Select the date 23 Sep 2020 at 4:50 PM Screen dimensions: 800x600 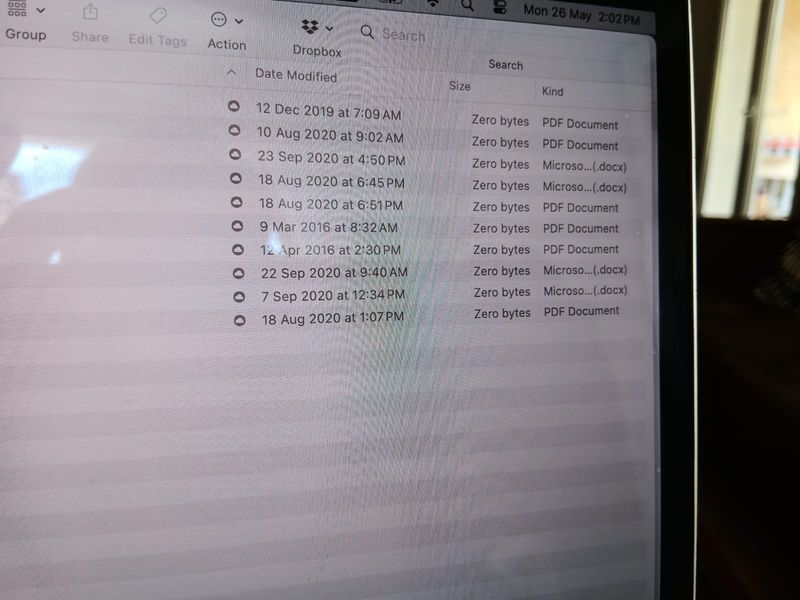pyautogui.click(x=332, y=158)
